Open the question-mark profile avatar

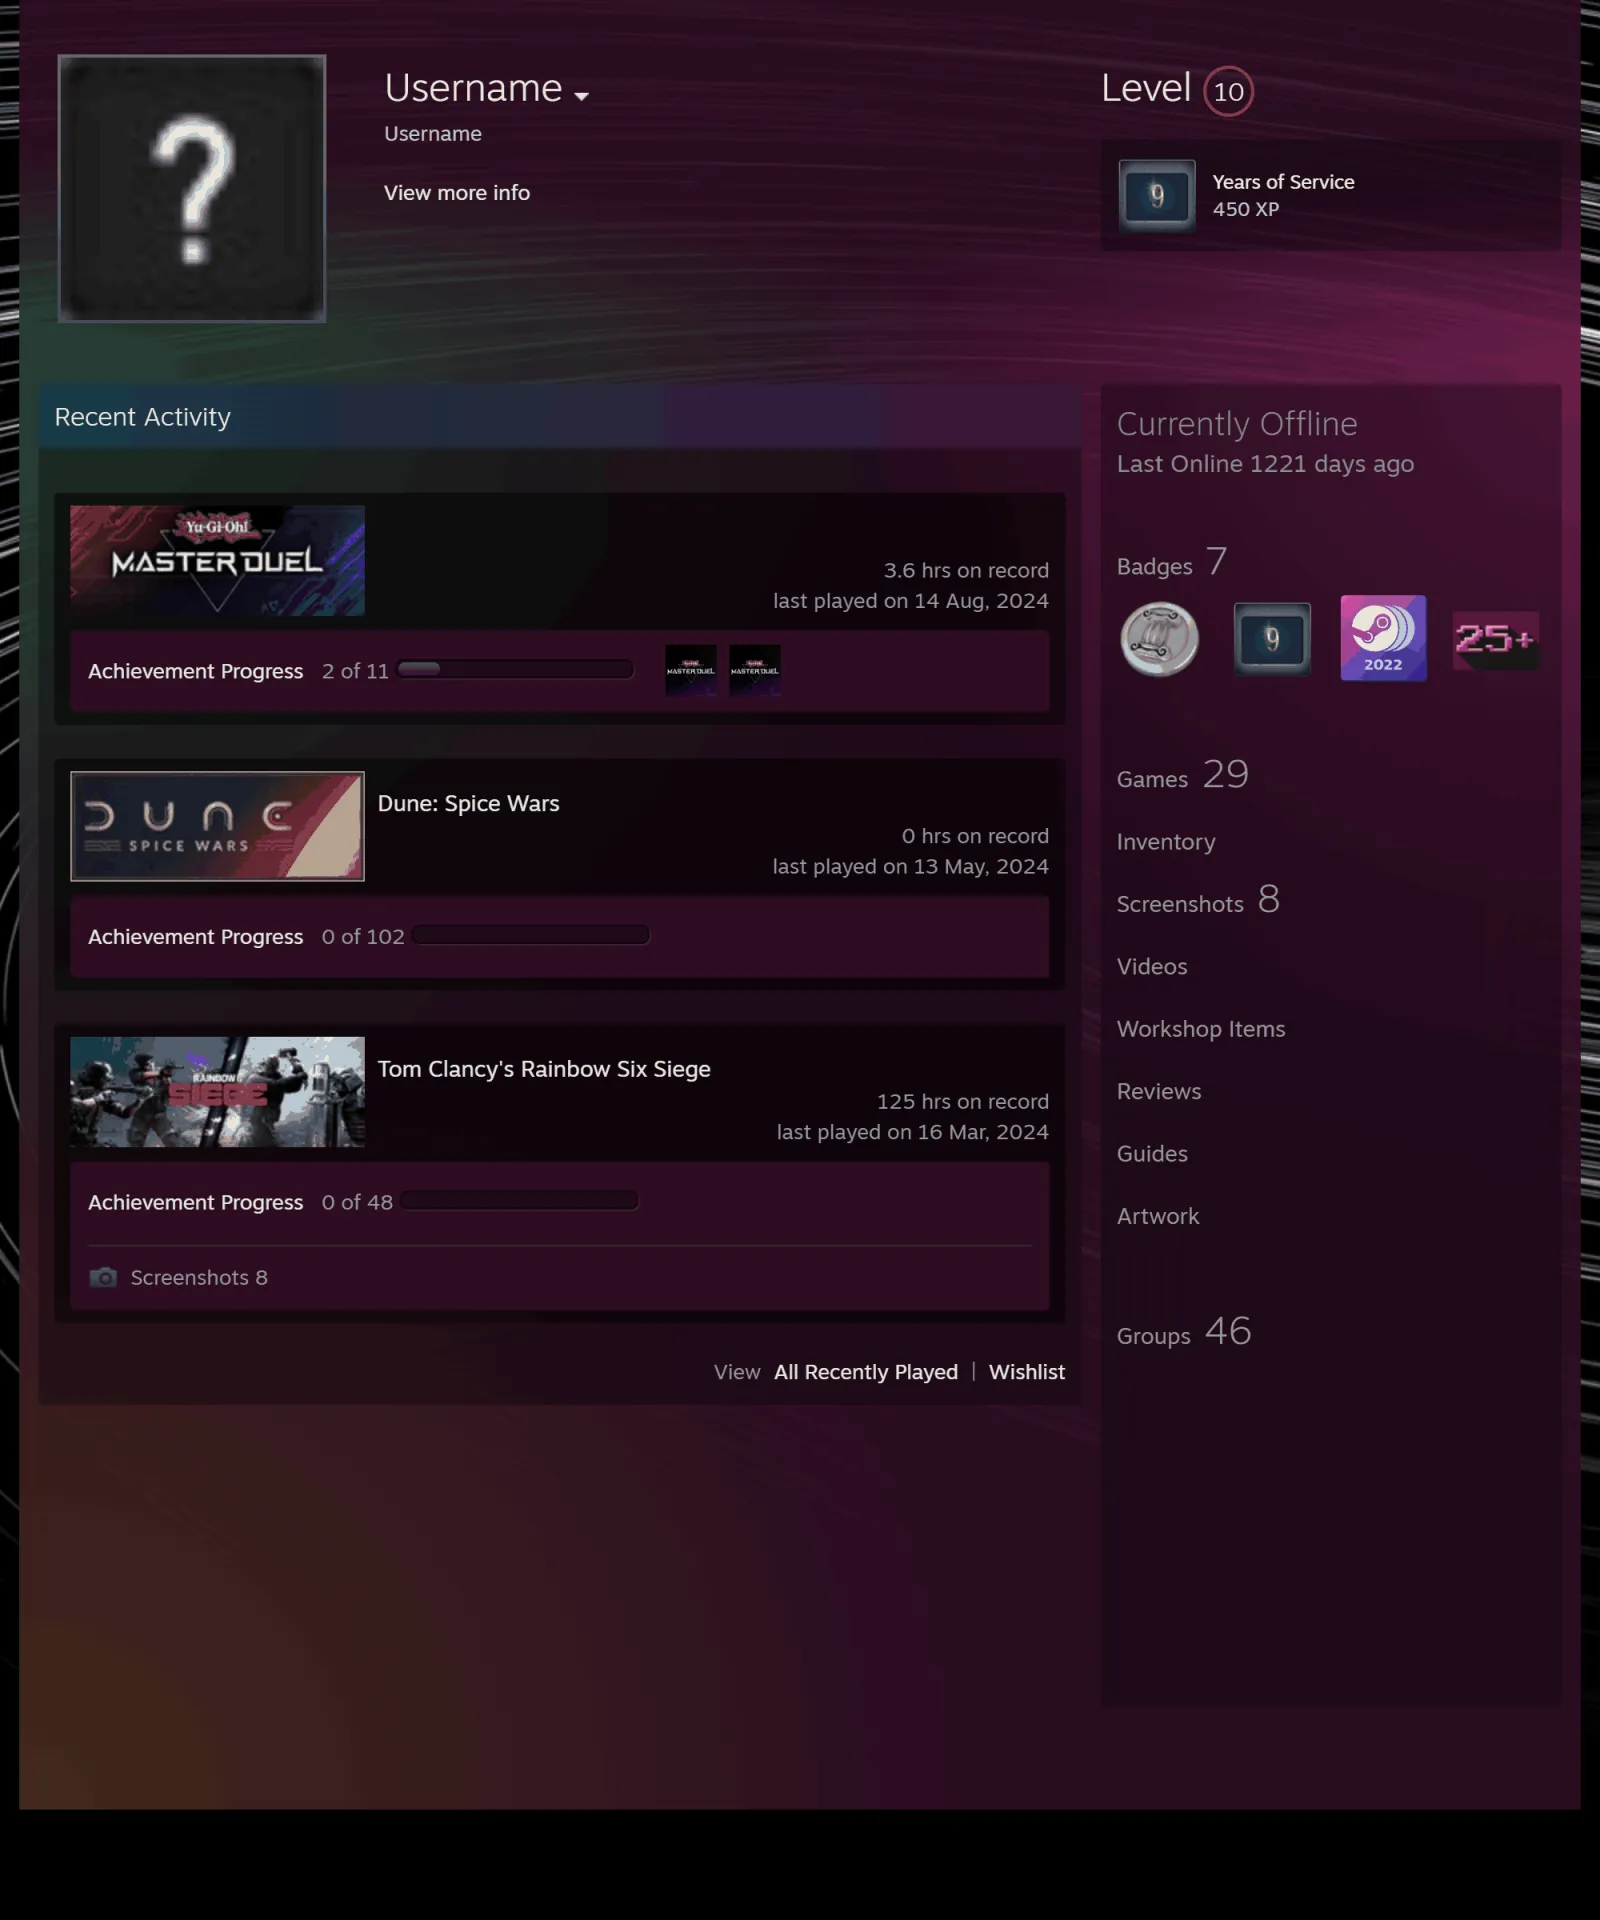coord(192,188)
